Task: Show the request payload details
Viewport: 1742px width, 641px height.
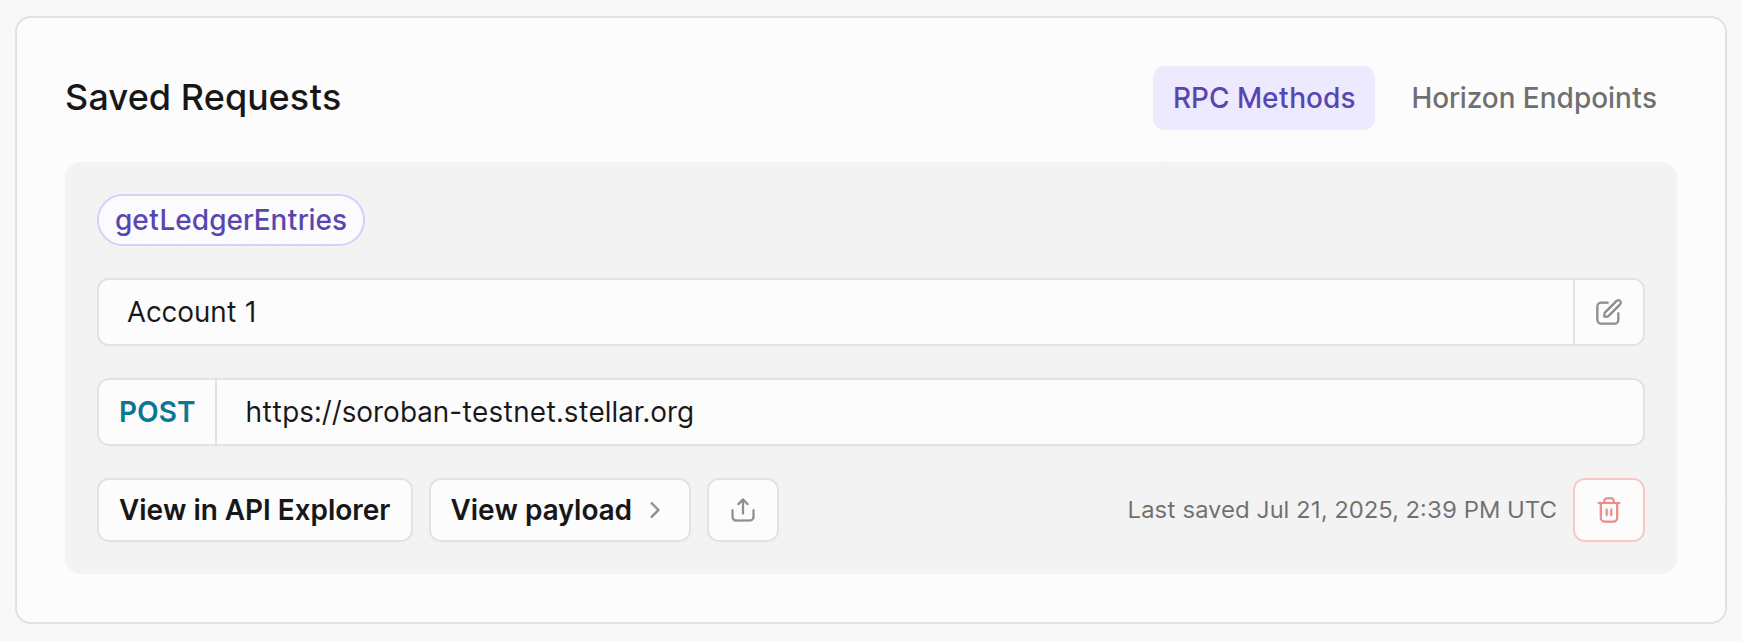Action: (559, 510)
